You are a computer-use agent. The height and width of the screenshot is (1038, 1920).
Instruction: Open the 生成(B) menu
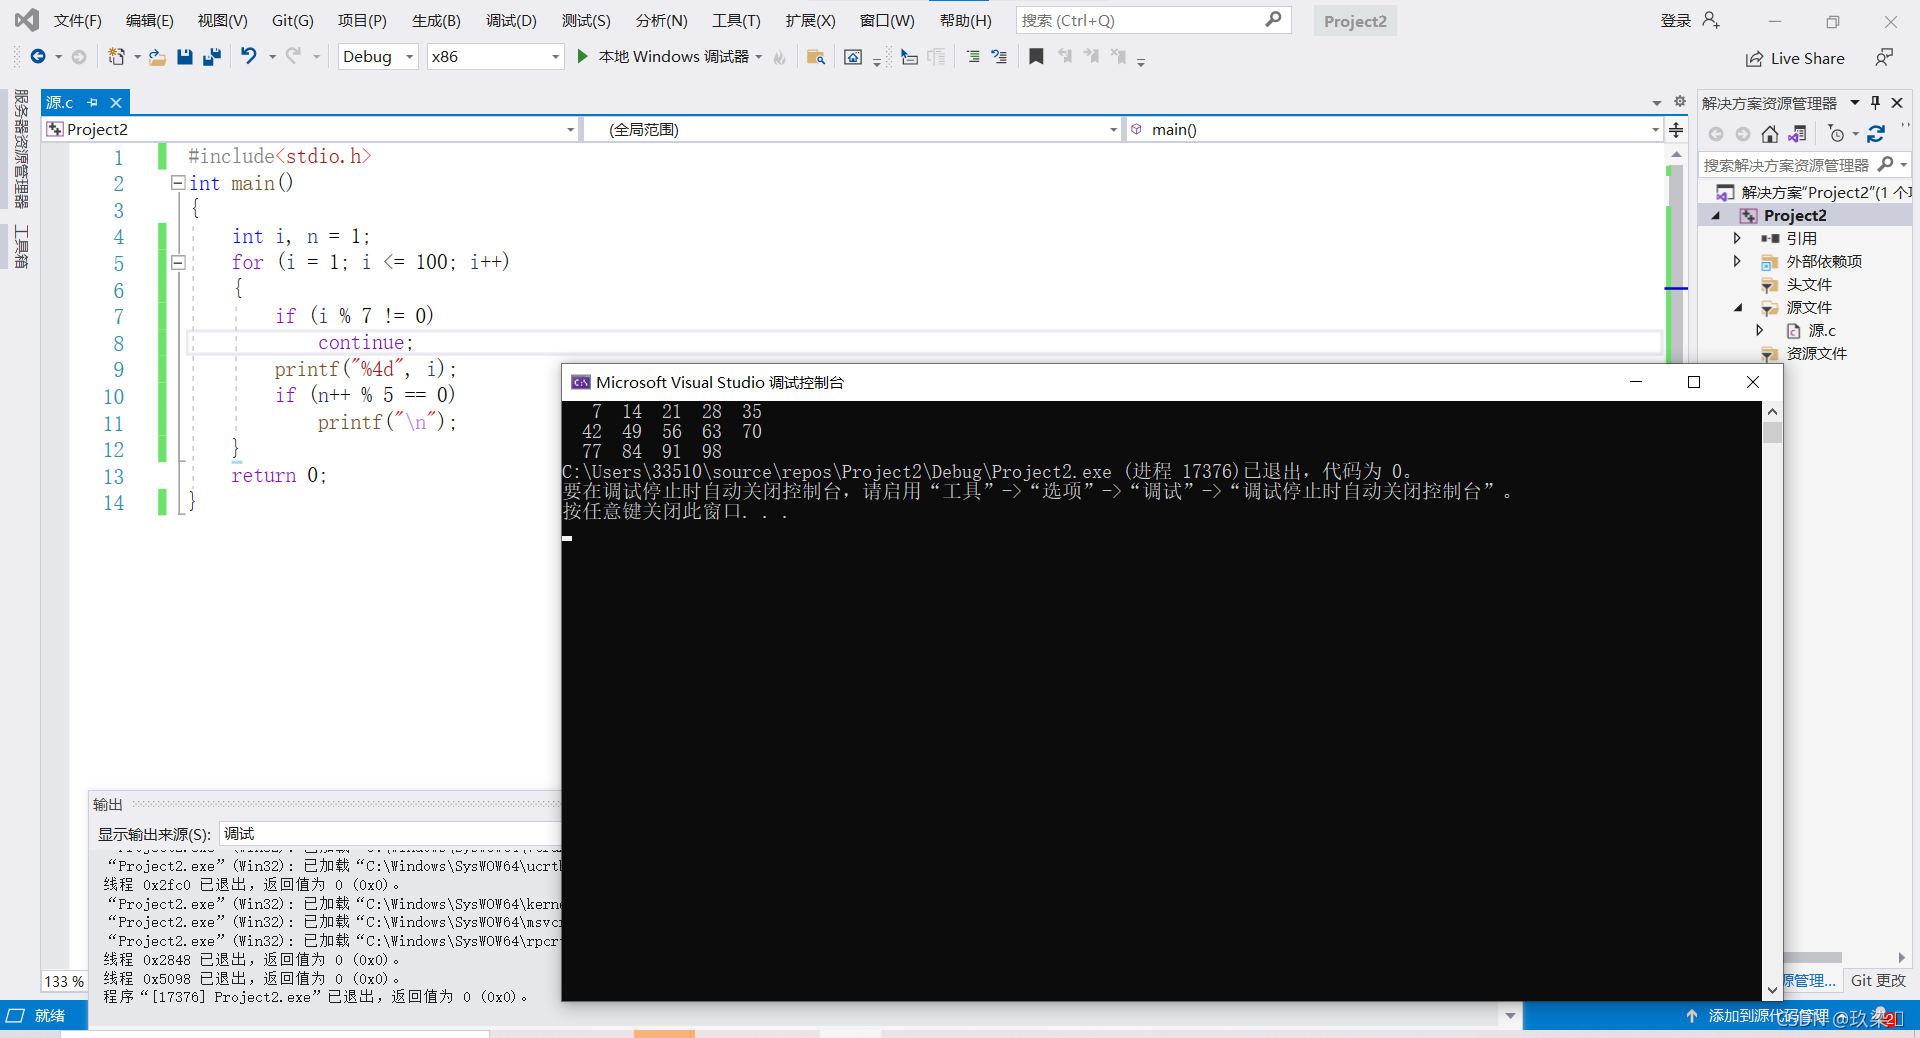click(436, 20)
